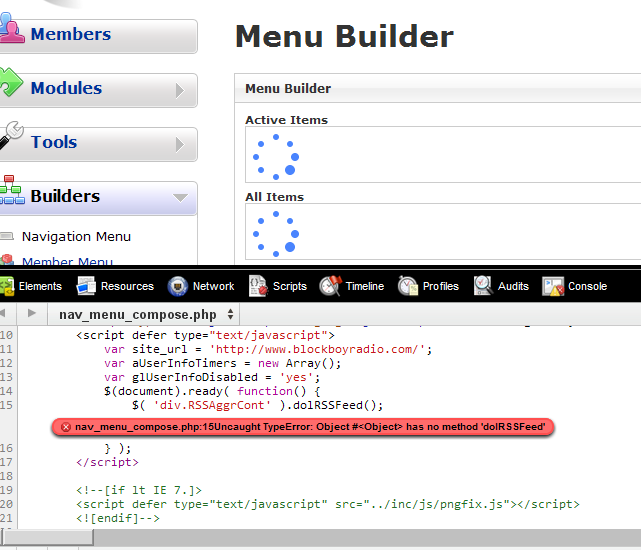Click the Navigation Menu item icon
Viewport: 641px width, 550px height.
point(7,236)
